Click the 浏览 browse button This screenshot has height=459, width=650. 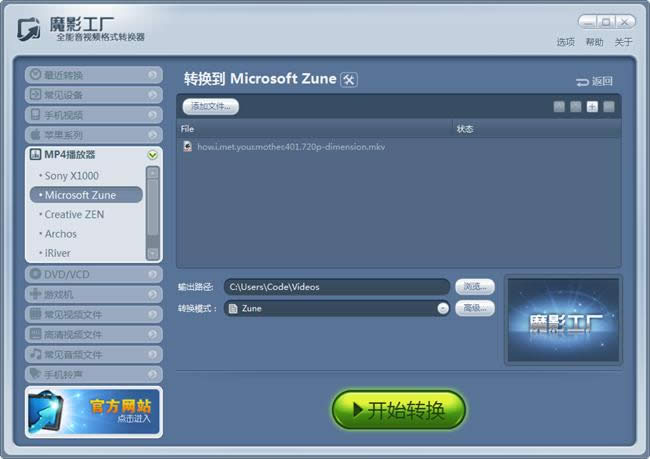pyautogui.click(x=475, y=287)
